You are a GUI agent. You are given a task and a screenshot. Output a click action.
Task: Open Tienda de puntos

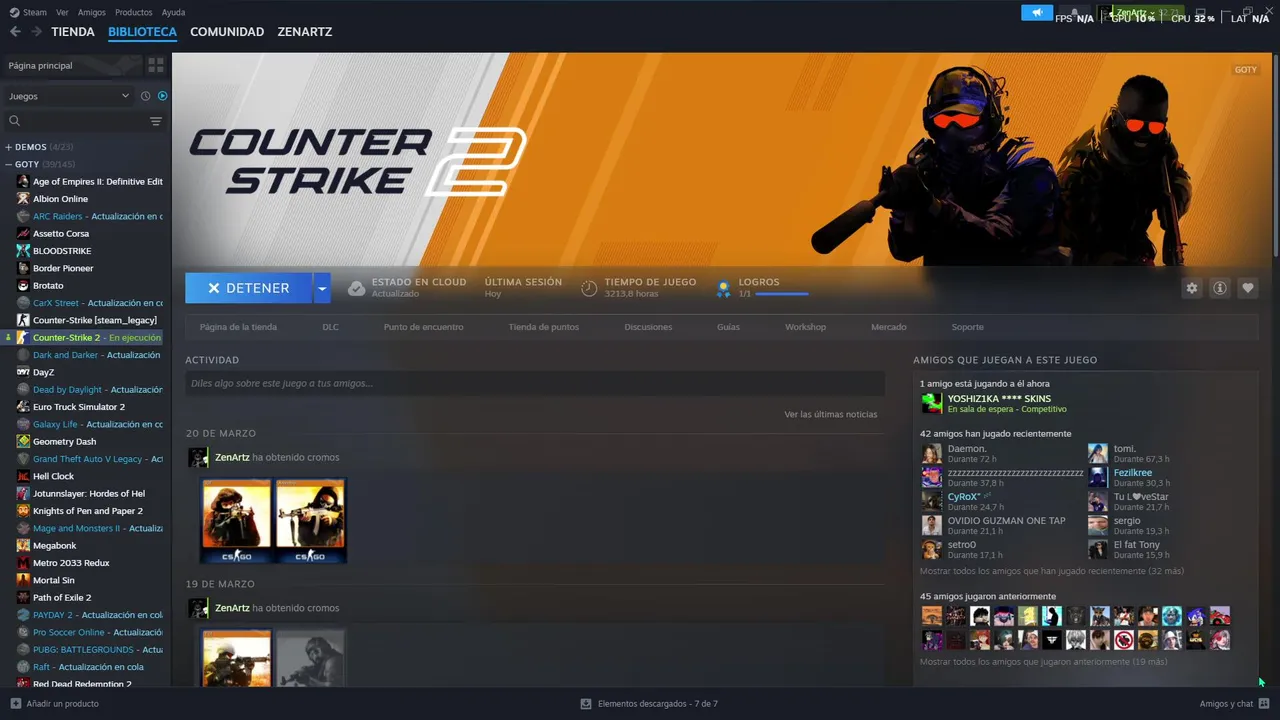[x=543, y=327]
